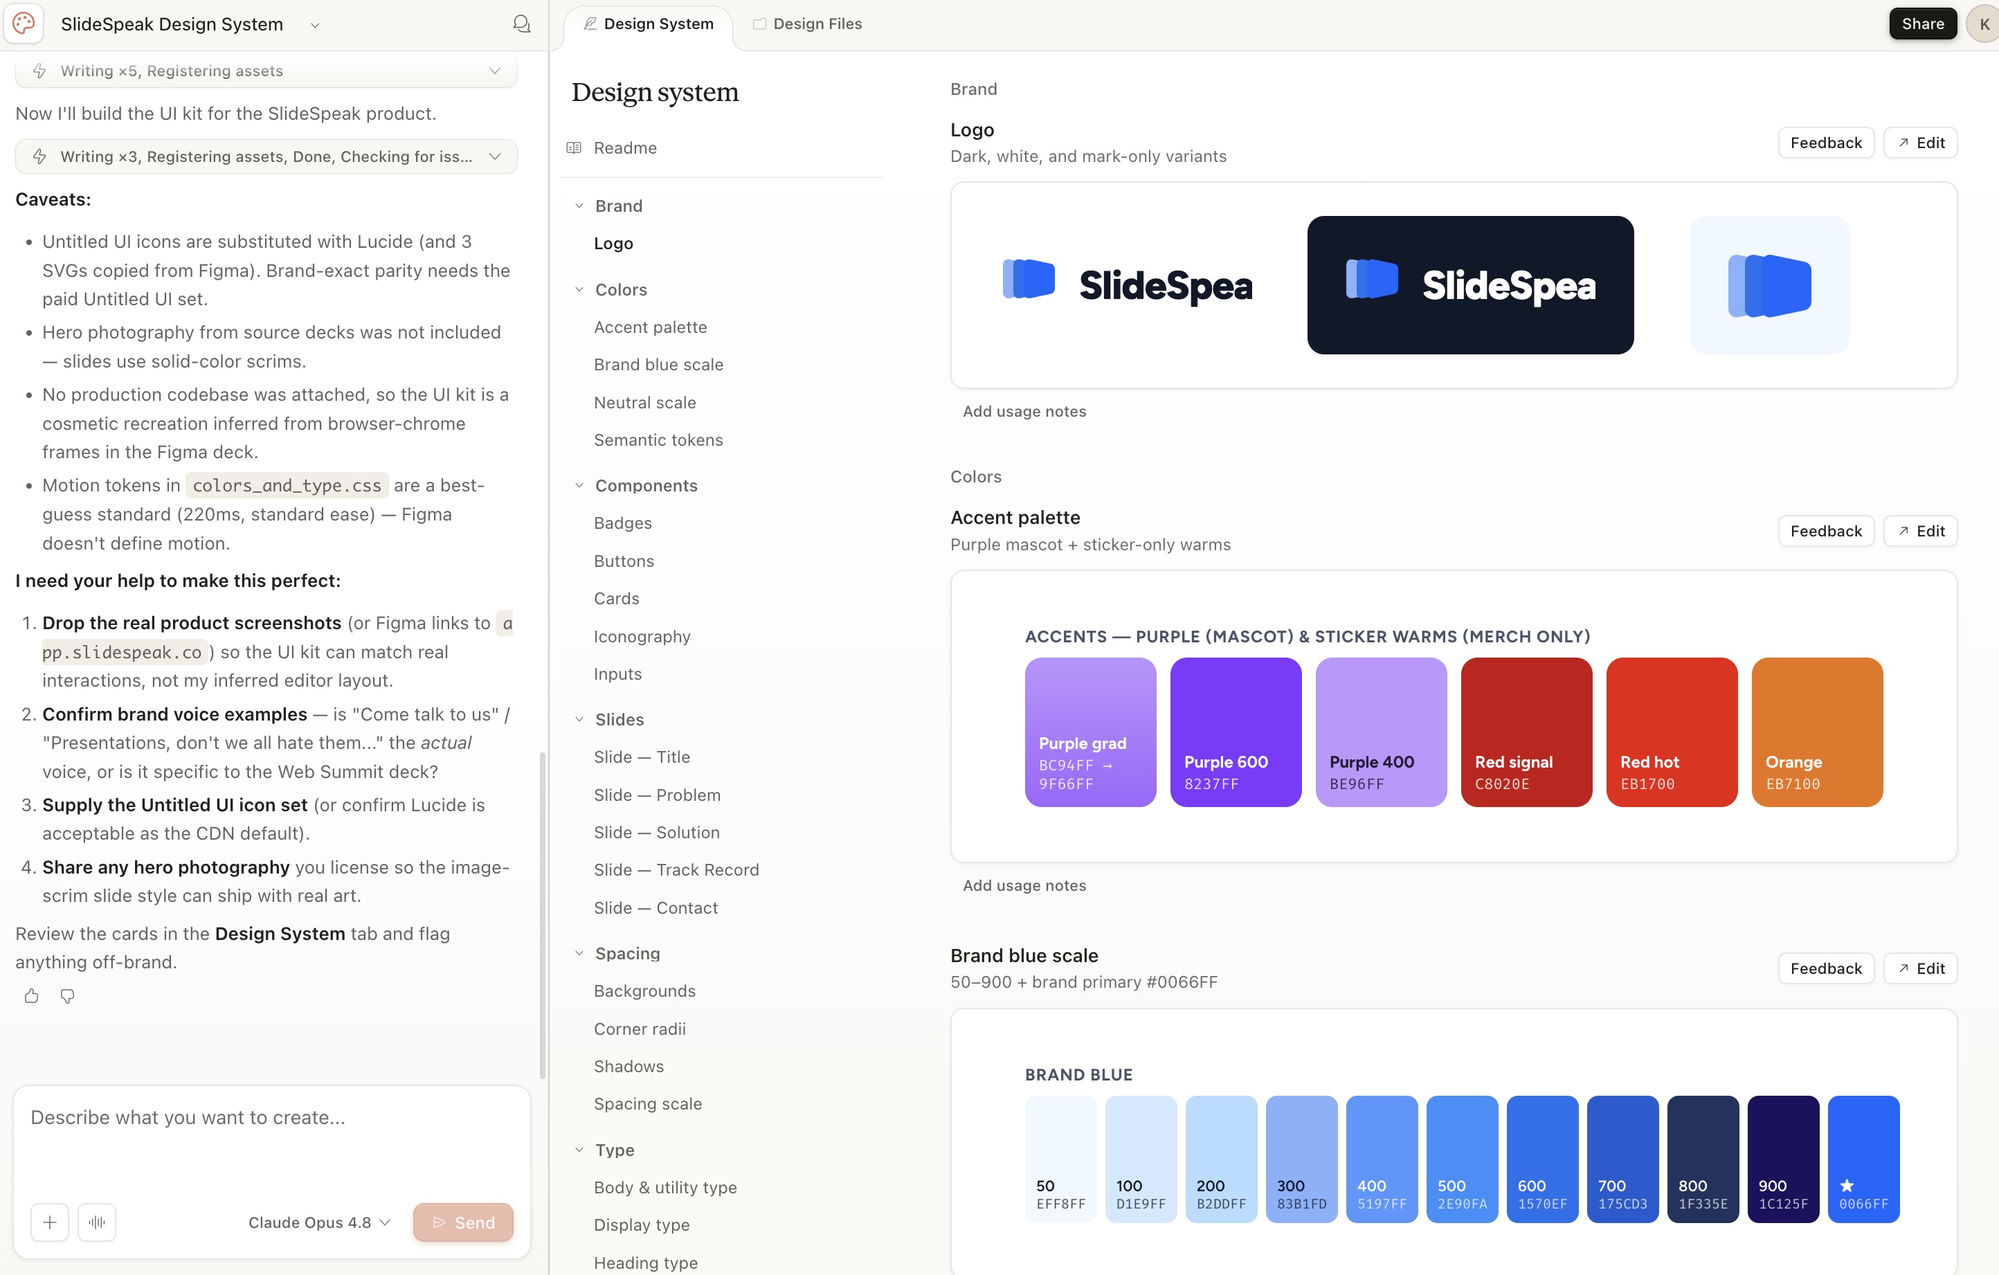
Task: Open Shadows item
Action: [x=629, y=1067]
